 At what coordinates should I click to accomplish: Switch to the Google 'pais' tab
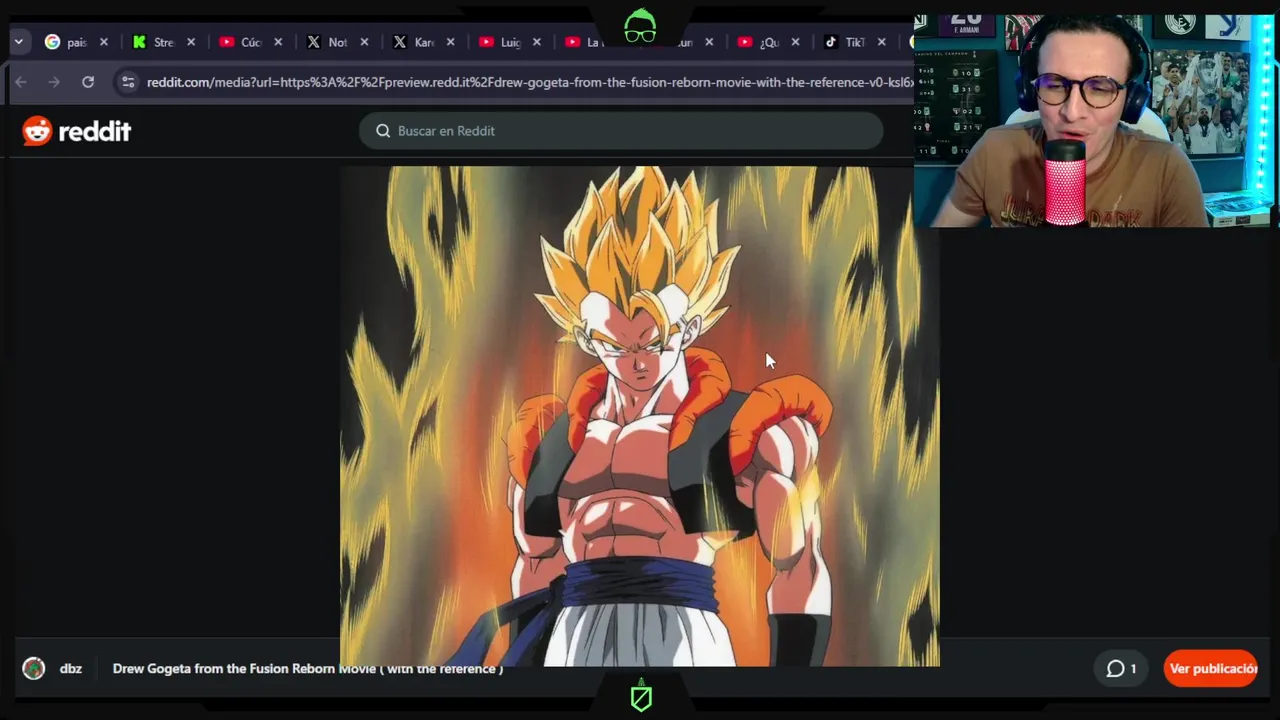click(66, 42)
